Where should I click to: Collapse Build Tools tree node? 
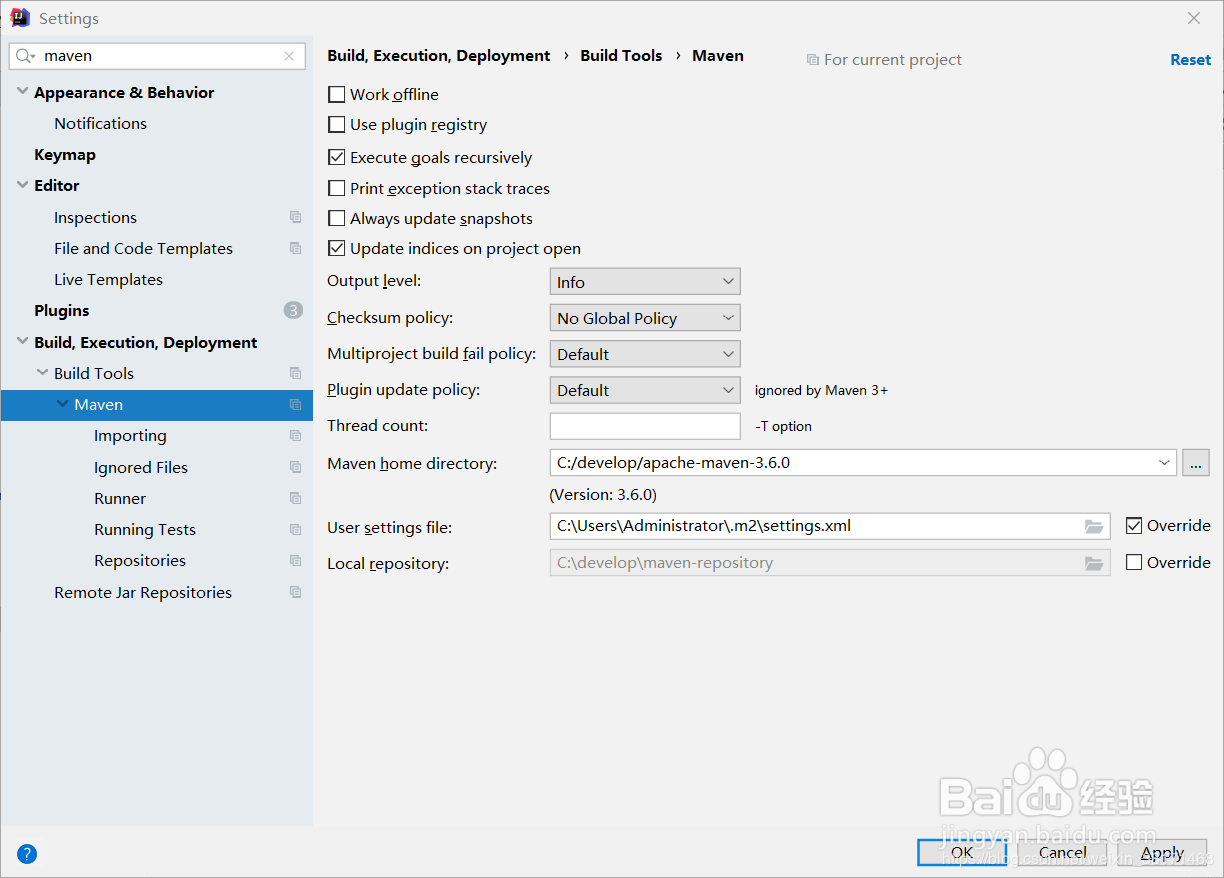pos(42,373)
